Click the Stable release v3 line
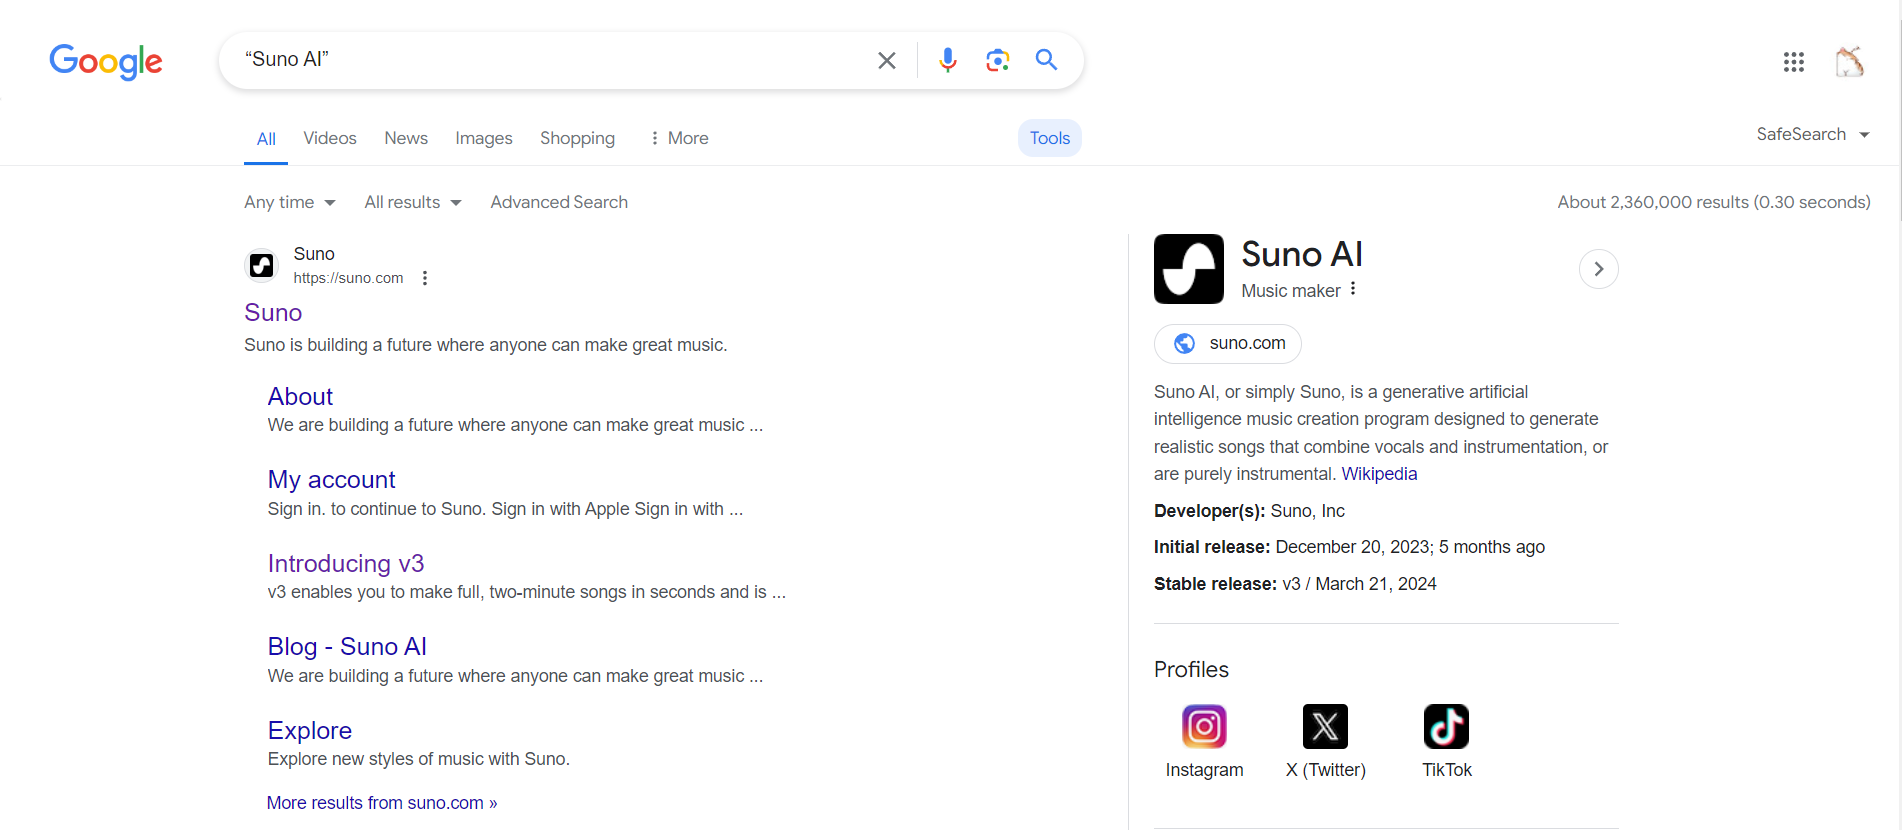The width and height of the screenshot is (1902, 830). (x=1295, y=584)
